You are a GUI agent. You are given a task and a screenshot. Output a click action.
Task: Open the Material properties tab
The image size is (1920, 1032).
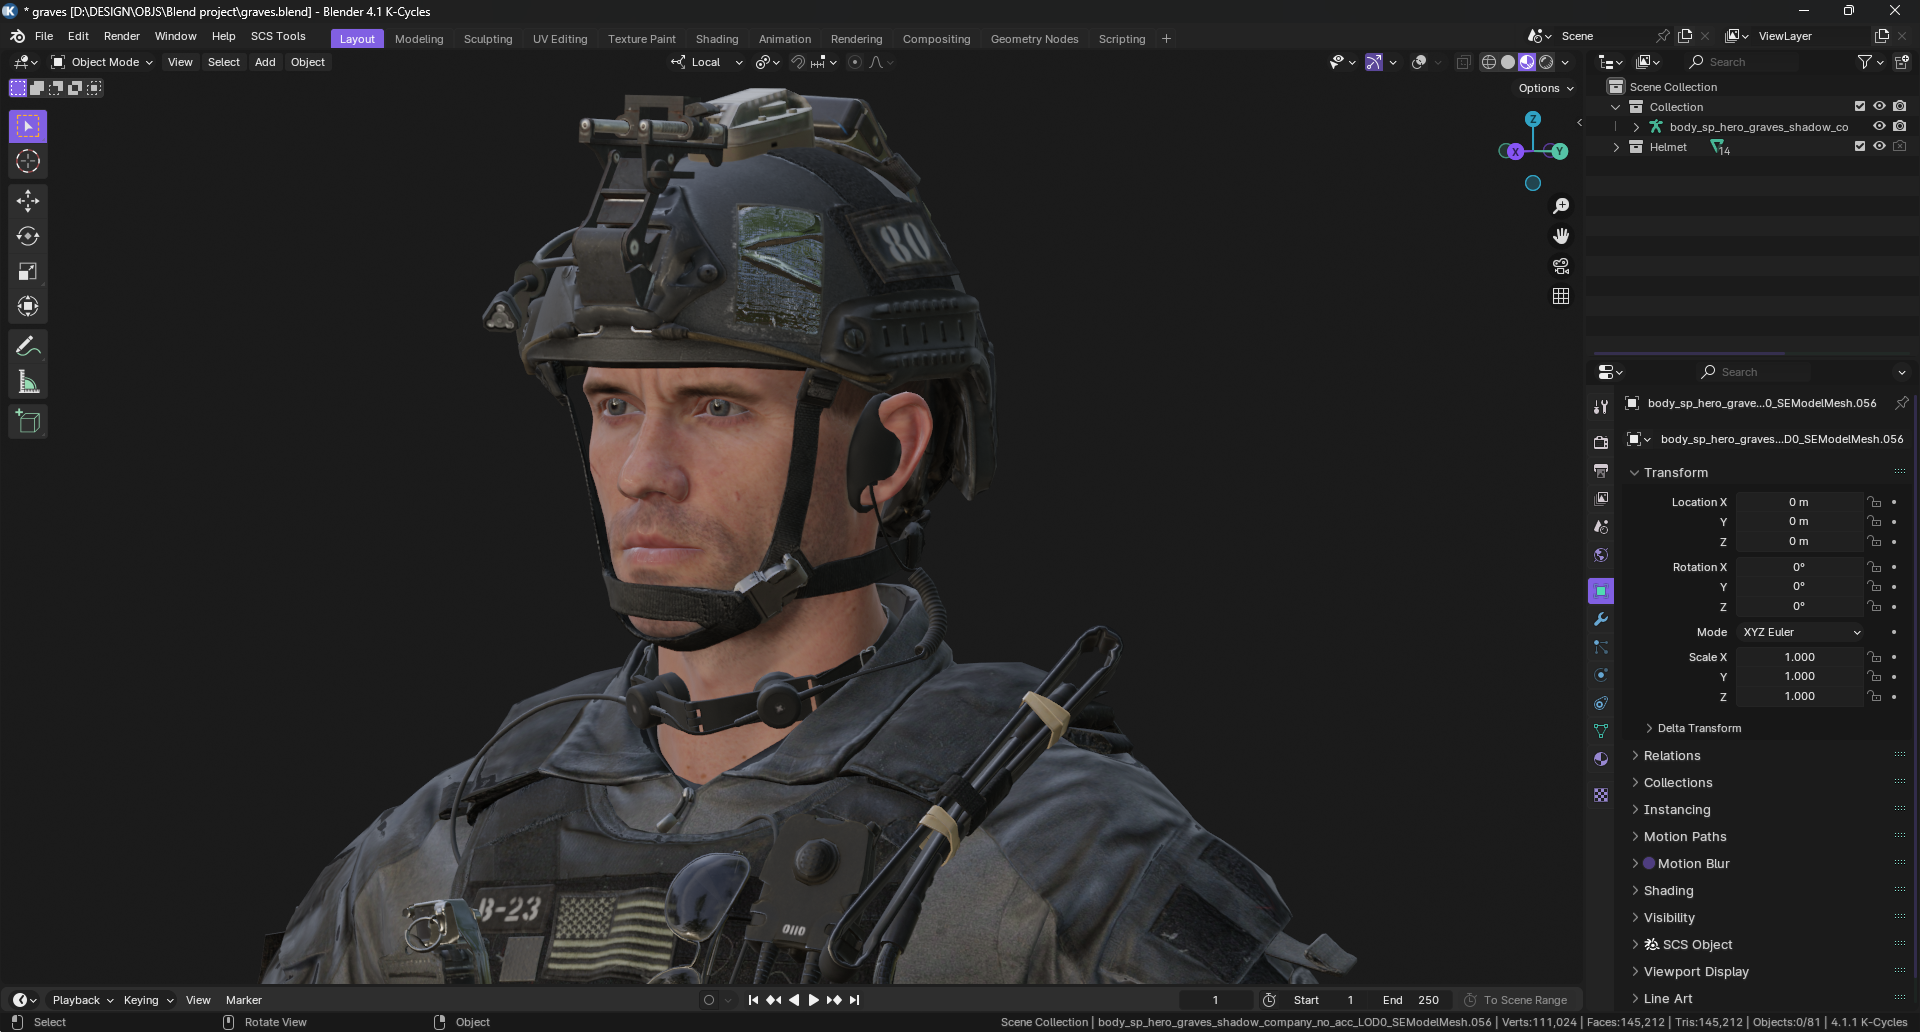tap(1601, 759)
